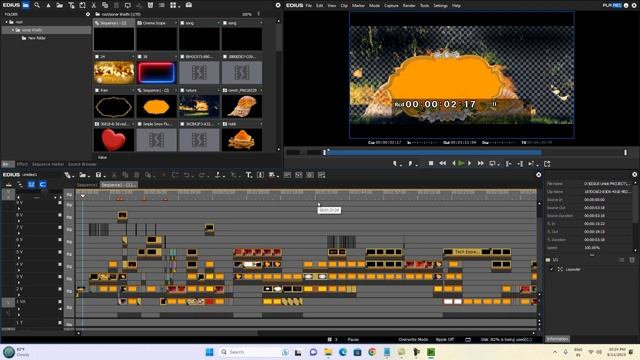Viewport: 640px width, 360px height.
Task: Click the toolbox icon in bin toolbar
Action: pyautogui.click(x=189, y=5)
